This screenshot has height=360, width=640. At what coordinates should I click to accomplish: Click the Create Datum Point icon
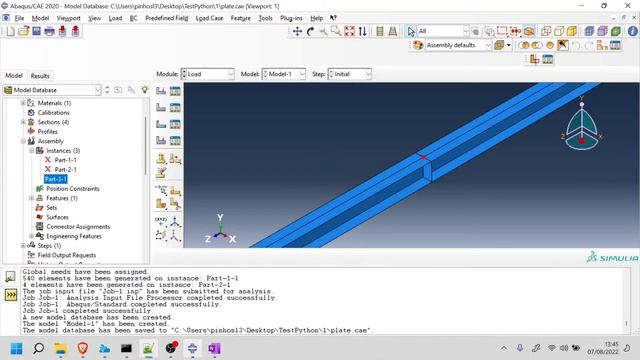161,222
